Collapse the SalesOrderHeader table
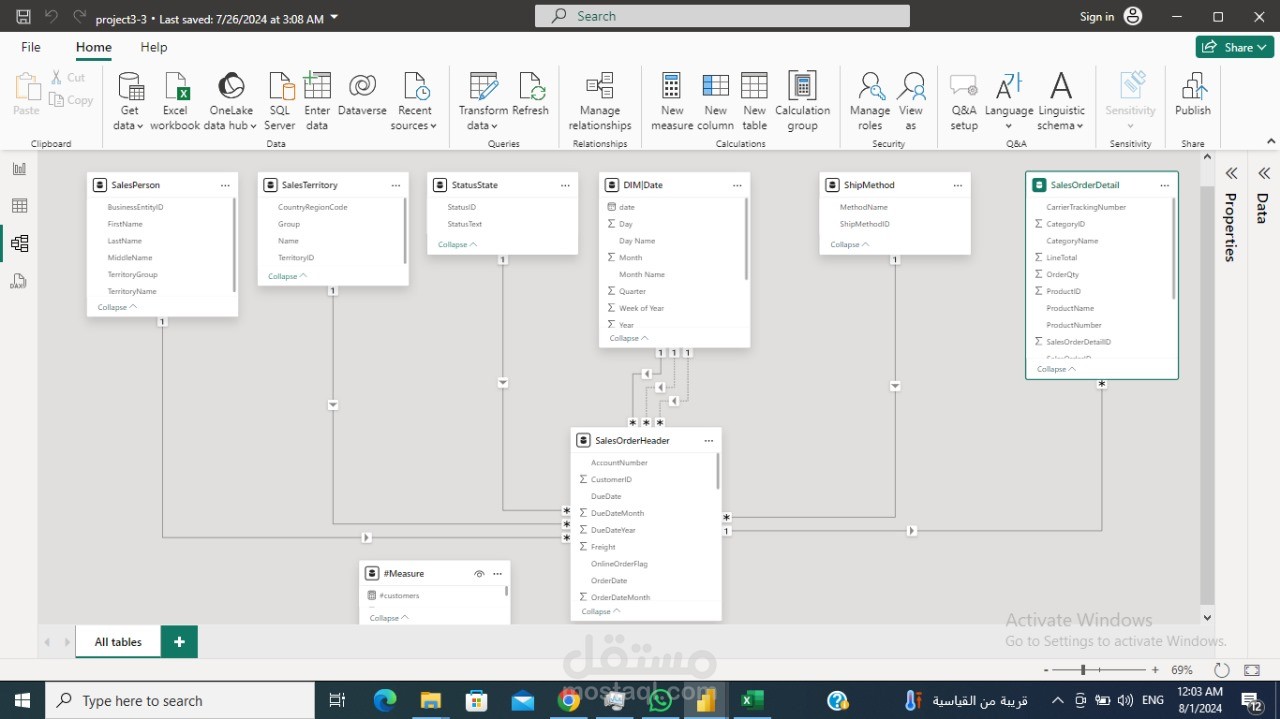The width and height of the screenshot is (1280, 719). pos(601,611)
